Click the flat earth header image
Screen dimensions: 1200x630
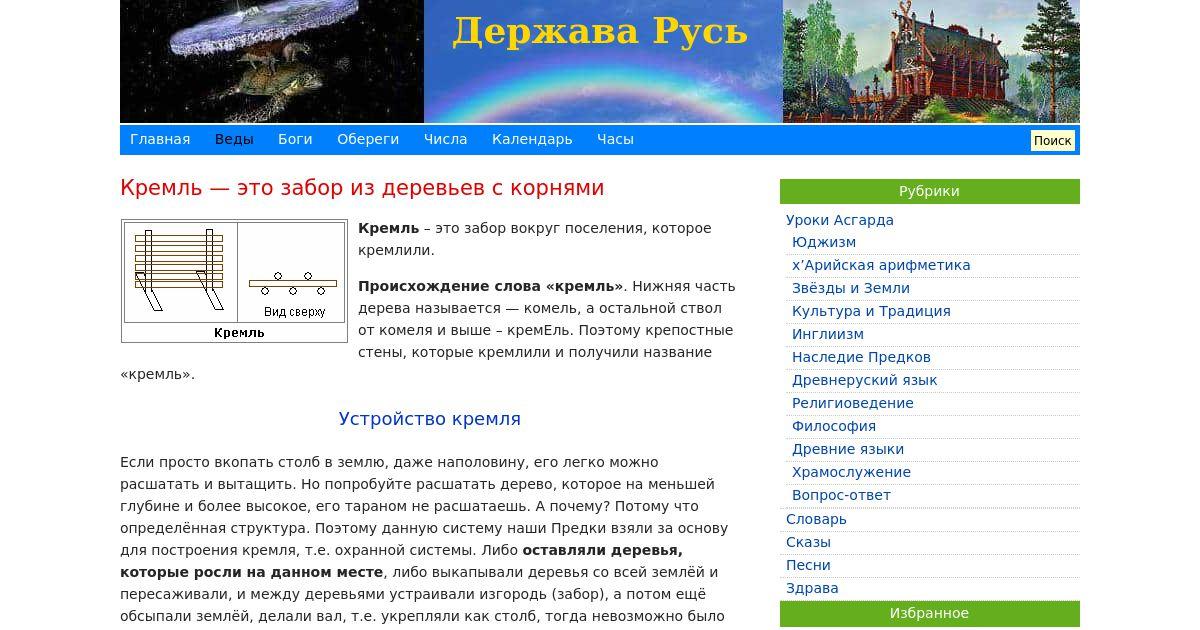click(x=272, y=61)
